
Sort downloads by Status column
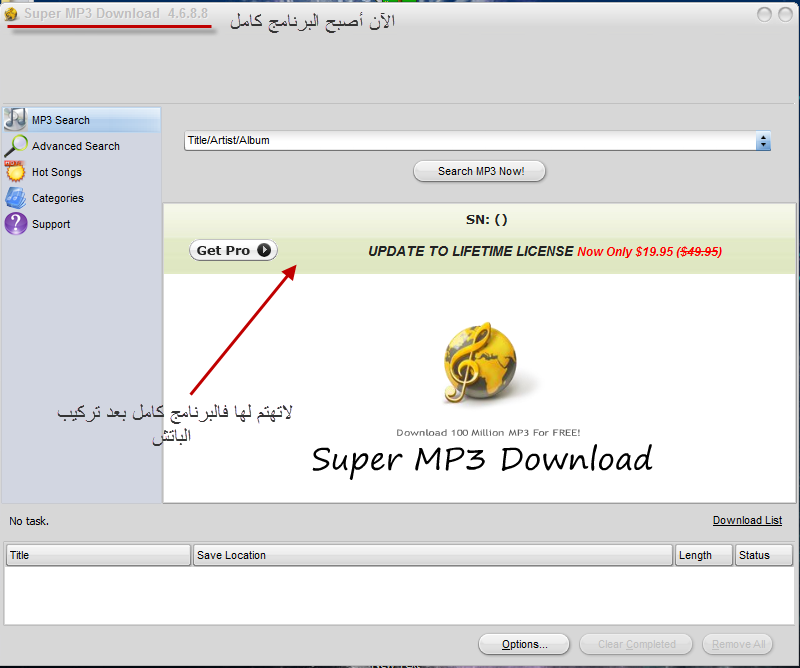[x=763, y=555]
